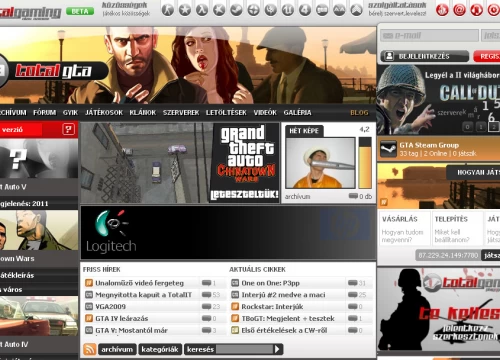Click the orange rating bar showing 4,2
500x360 pixels.
pyautogui.click(x=365, y=163)
